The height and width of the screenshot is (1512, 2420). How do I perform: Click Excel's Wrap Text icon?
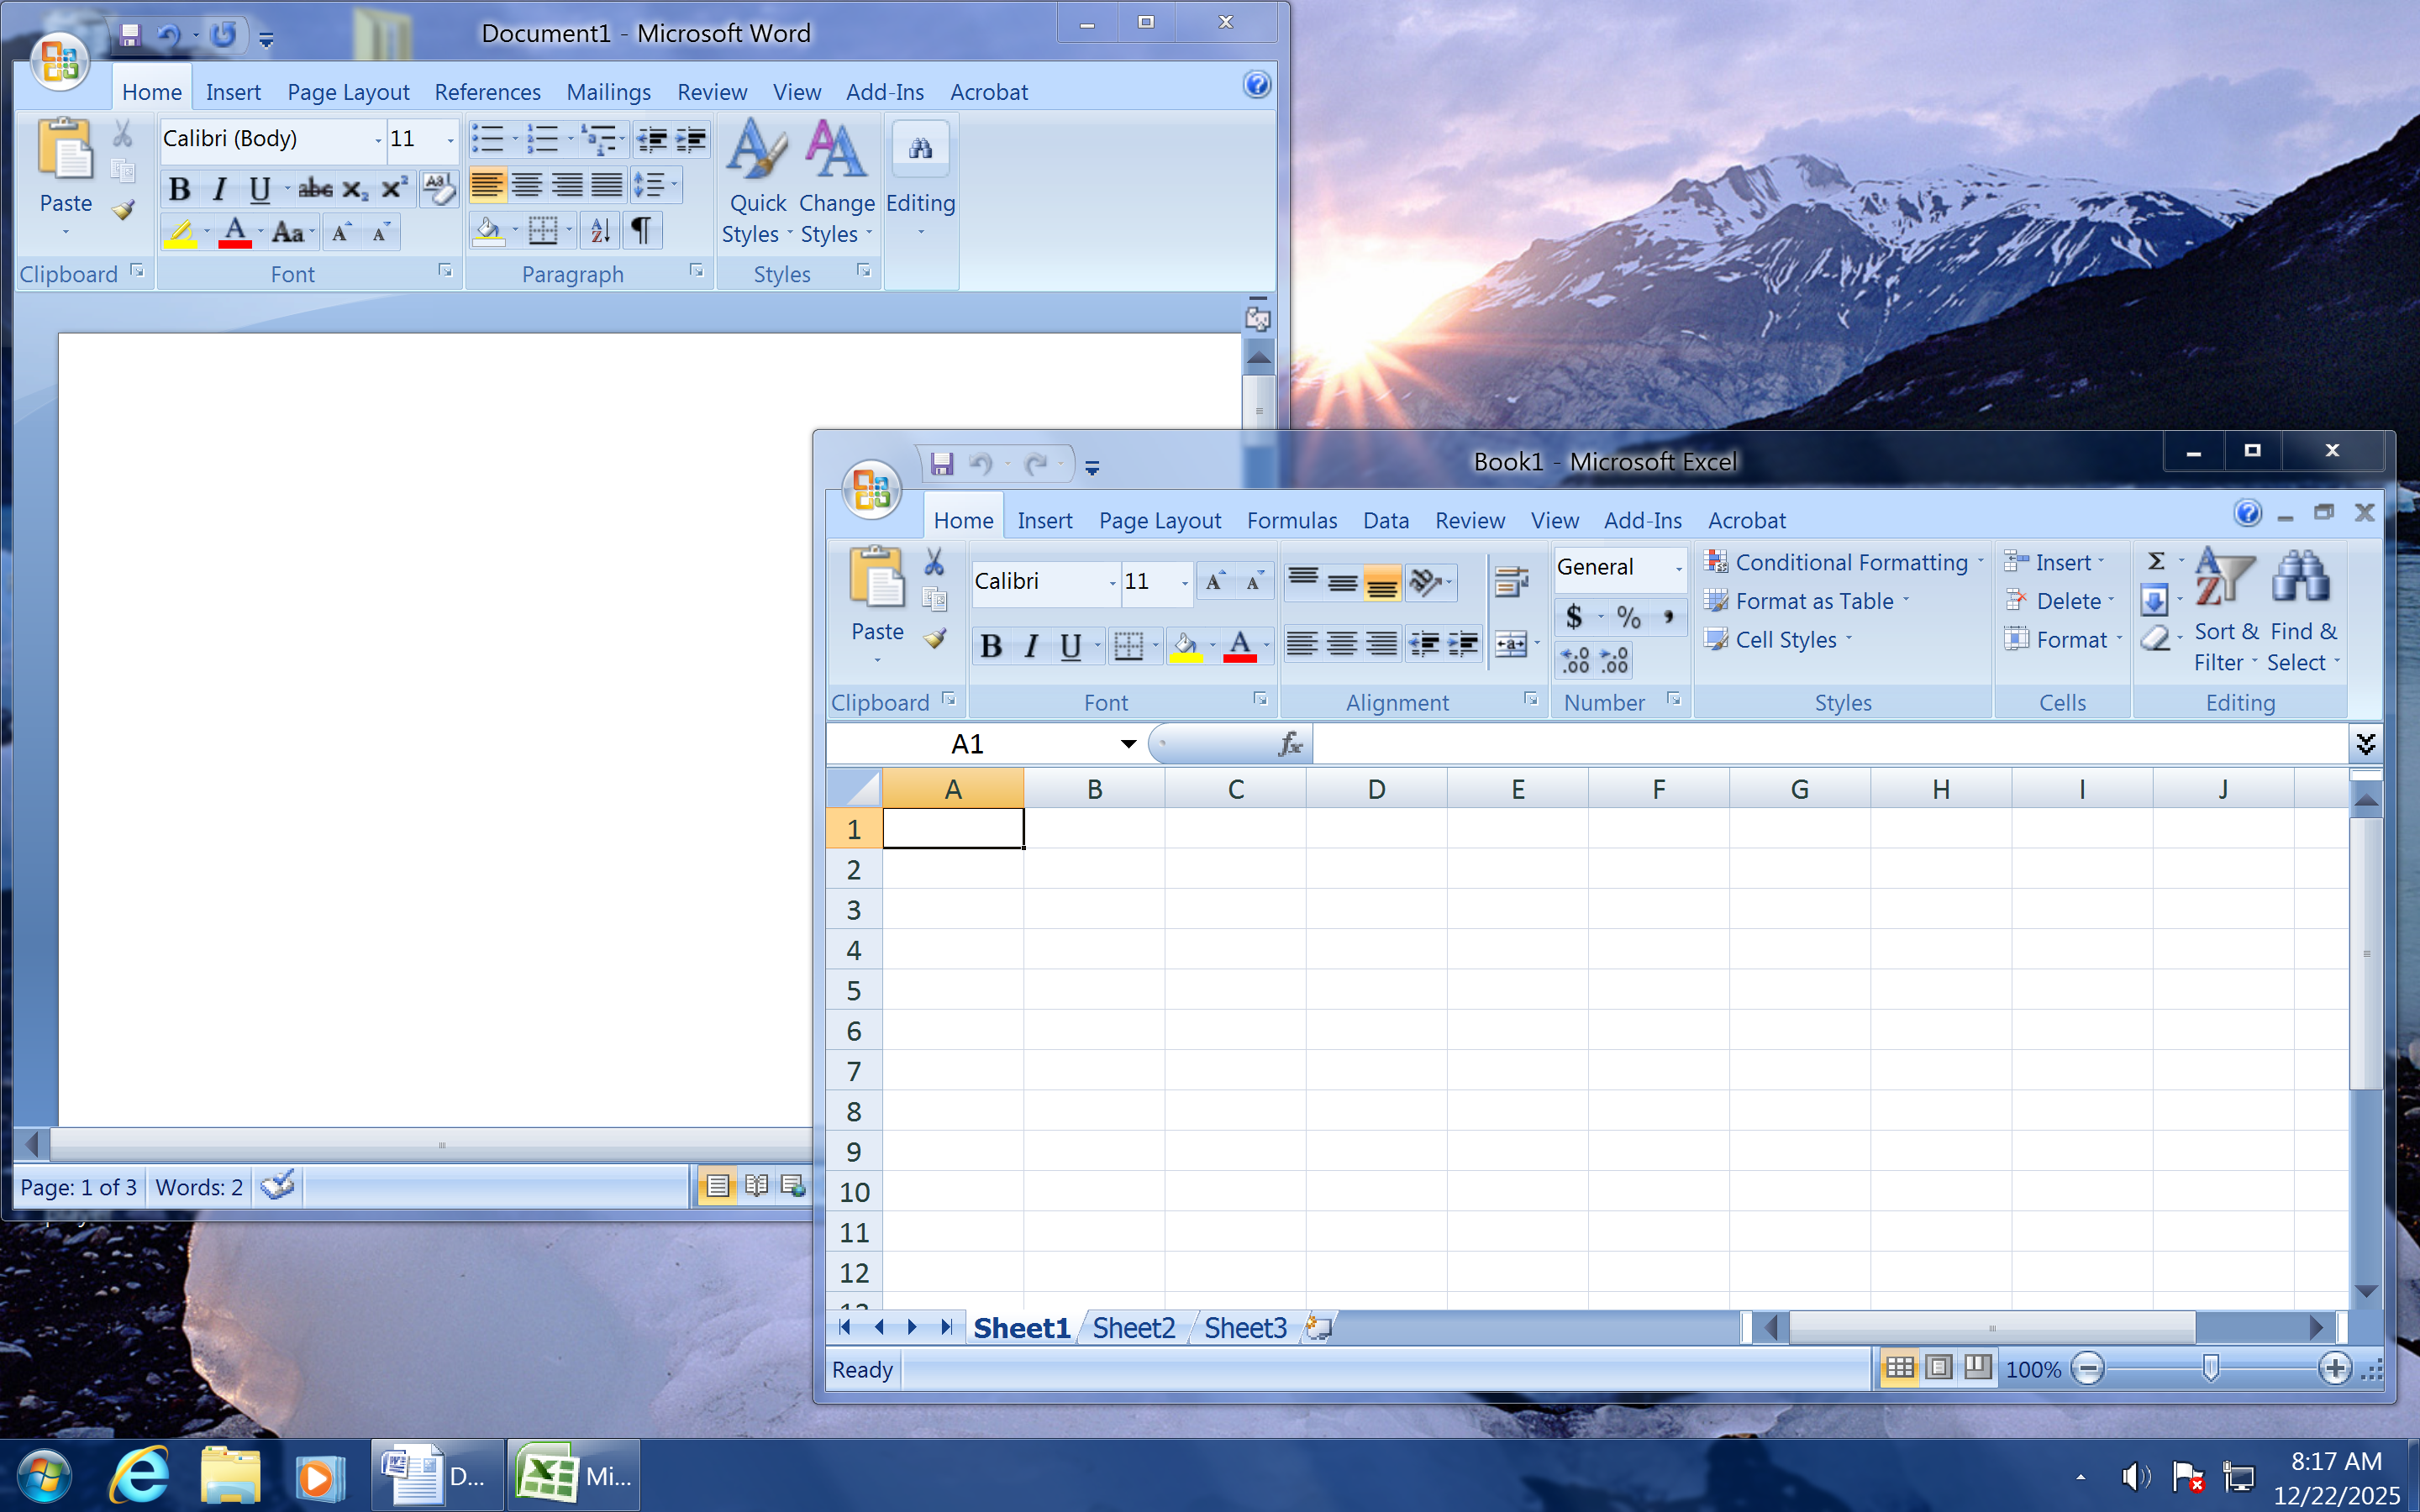(1511, 581)
